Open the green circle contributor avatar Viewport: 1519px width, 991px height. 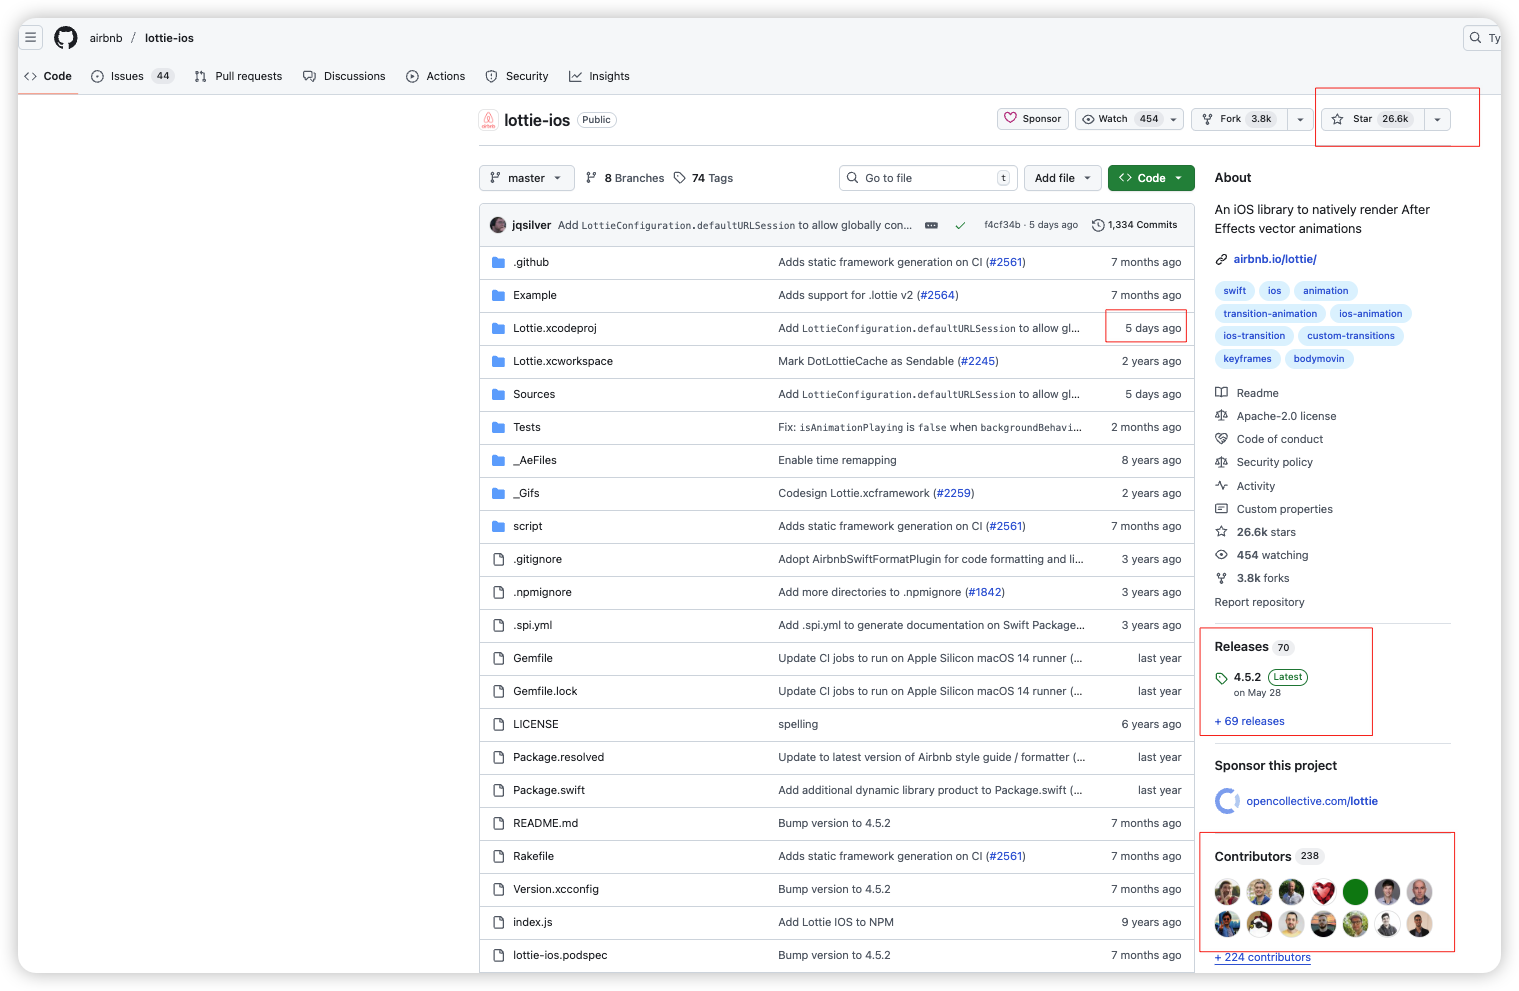tap(1355, 892)
